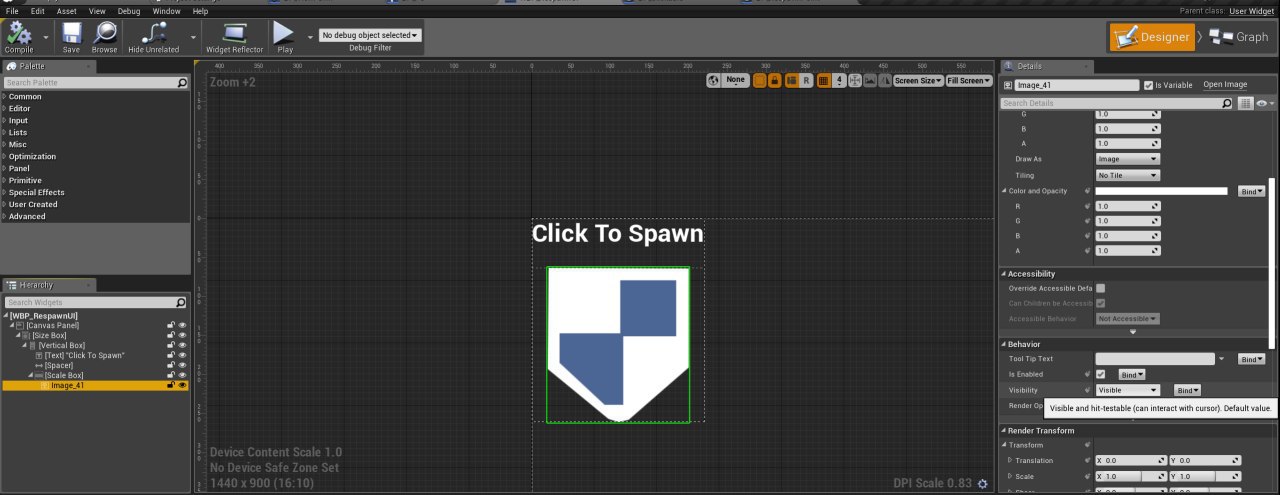Open the Fill Screen dropdown
Image resolution: width=1280 pixels, height=495 pixels.
(x=969, y=80)
